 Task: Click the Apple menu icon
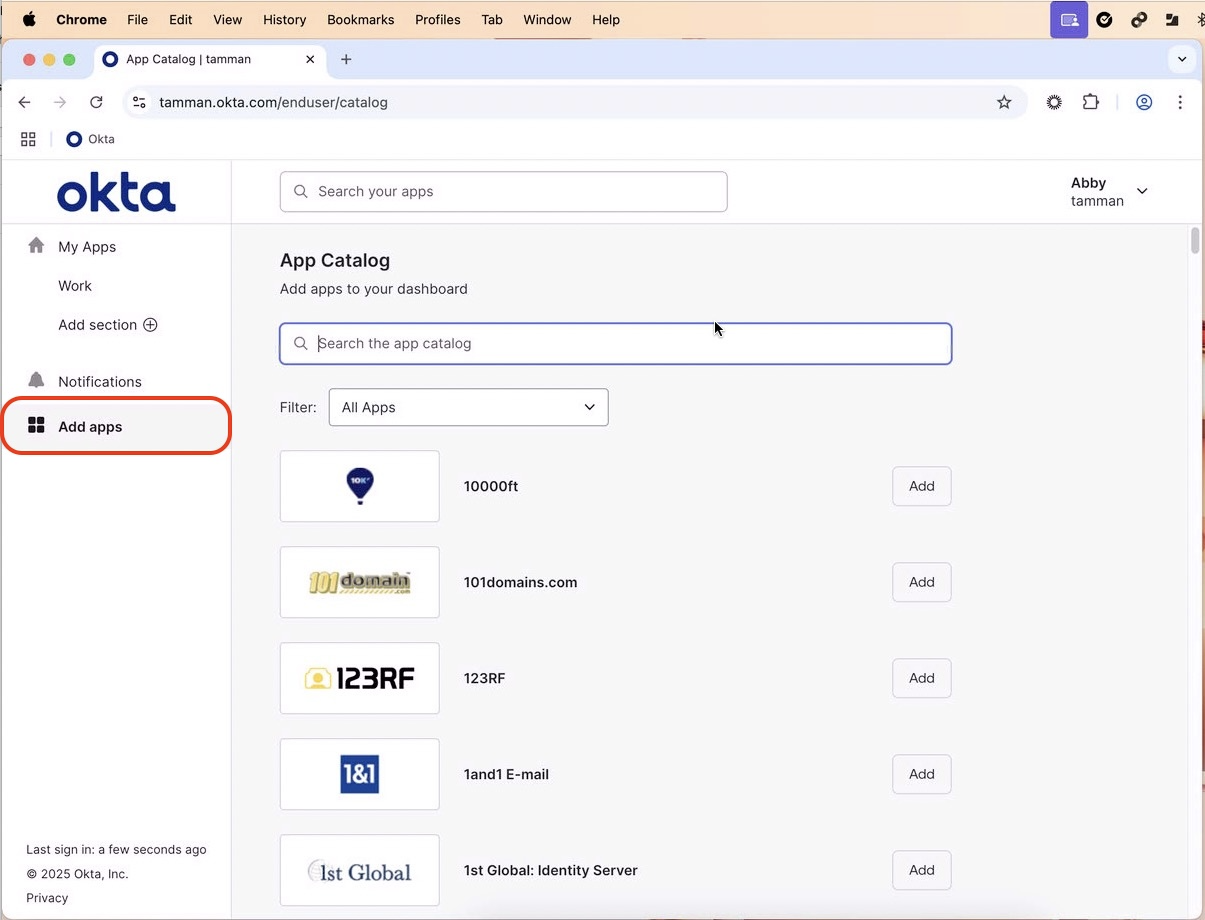point(29,19)
